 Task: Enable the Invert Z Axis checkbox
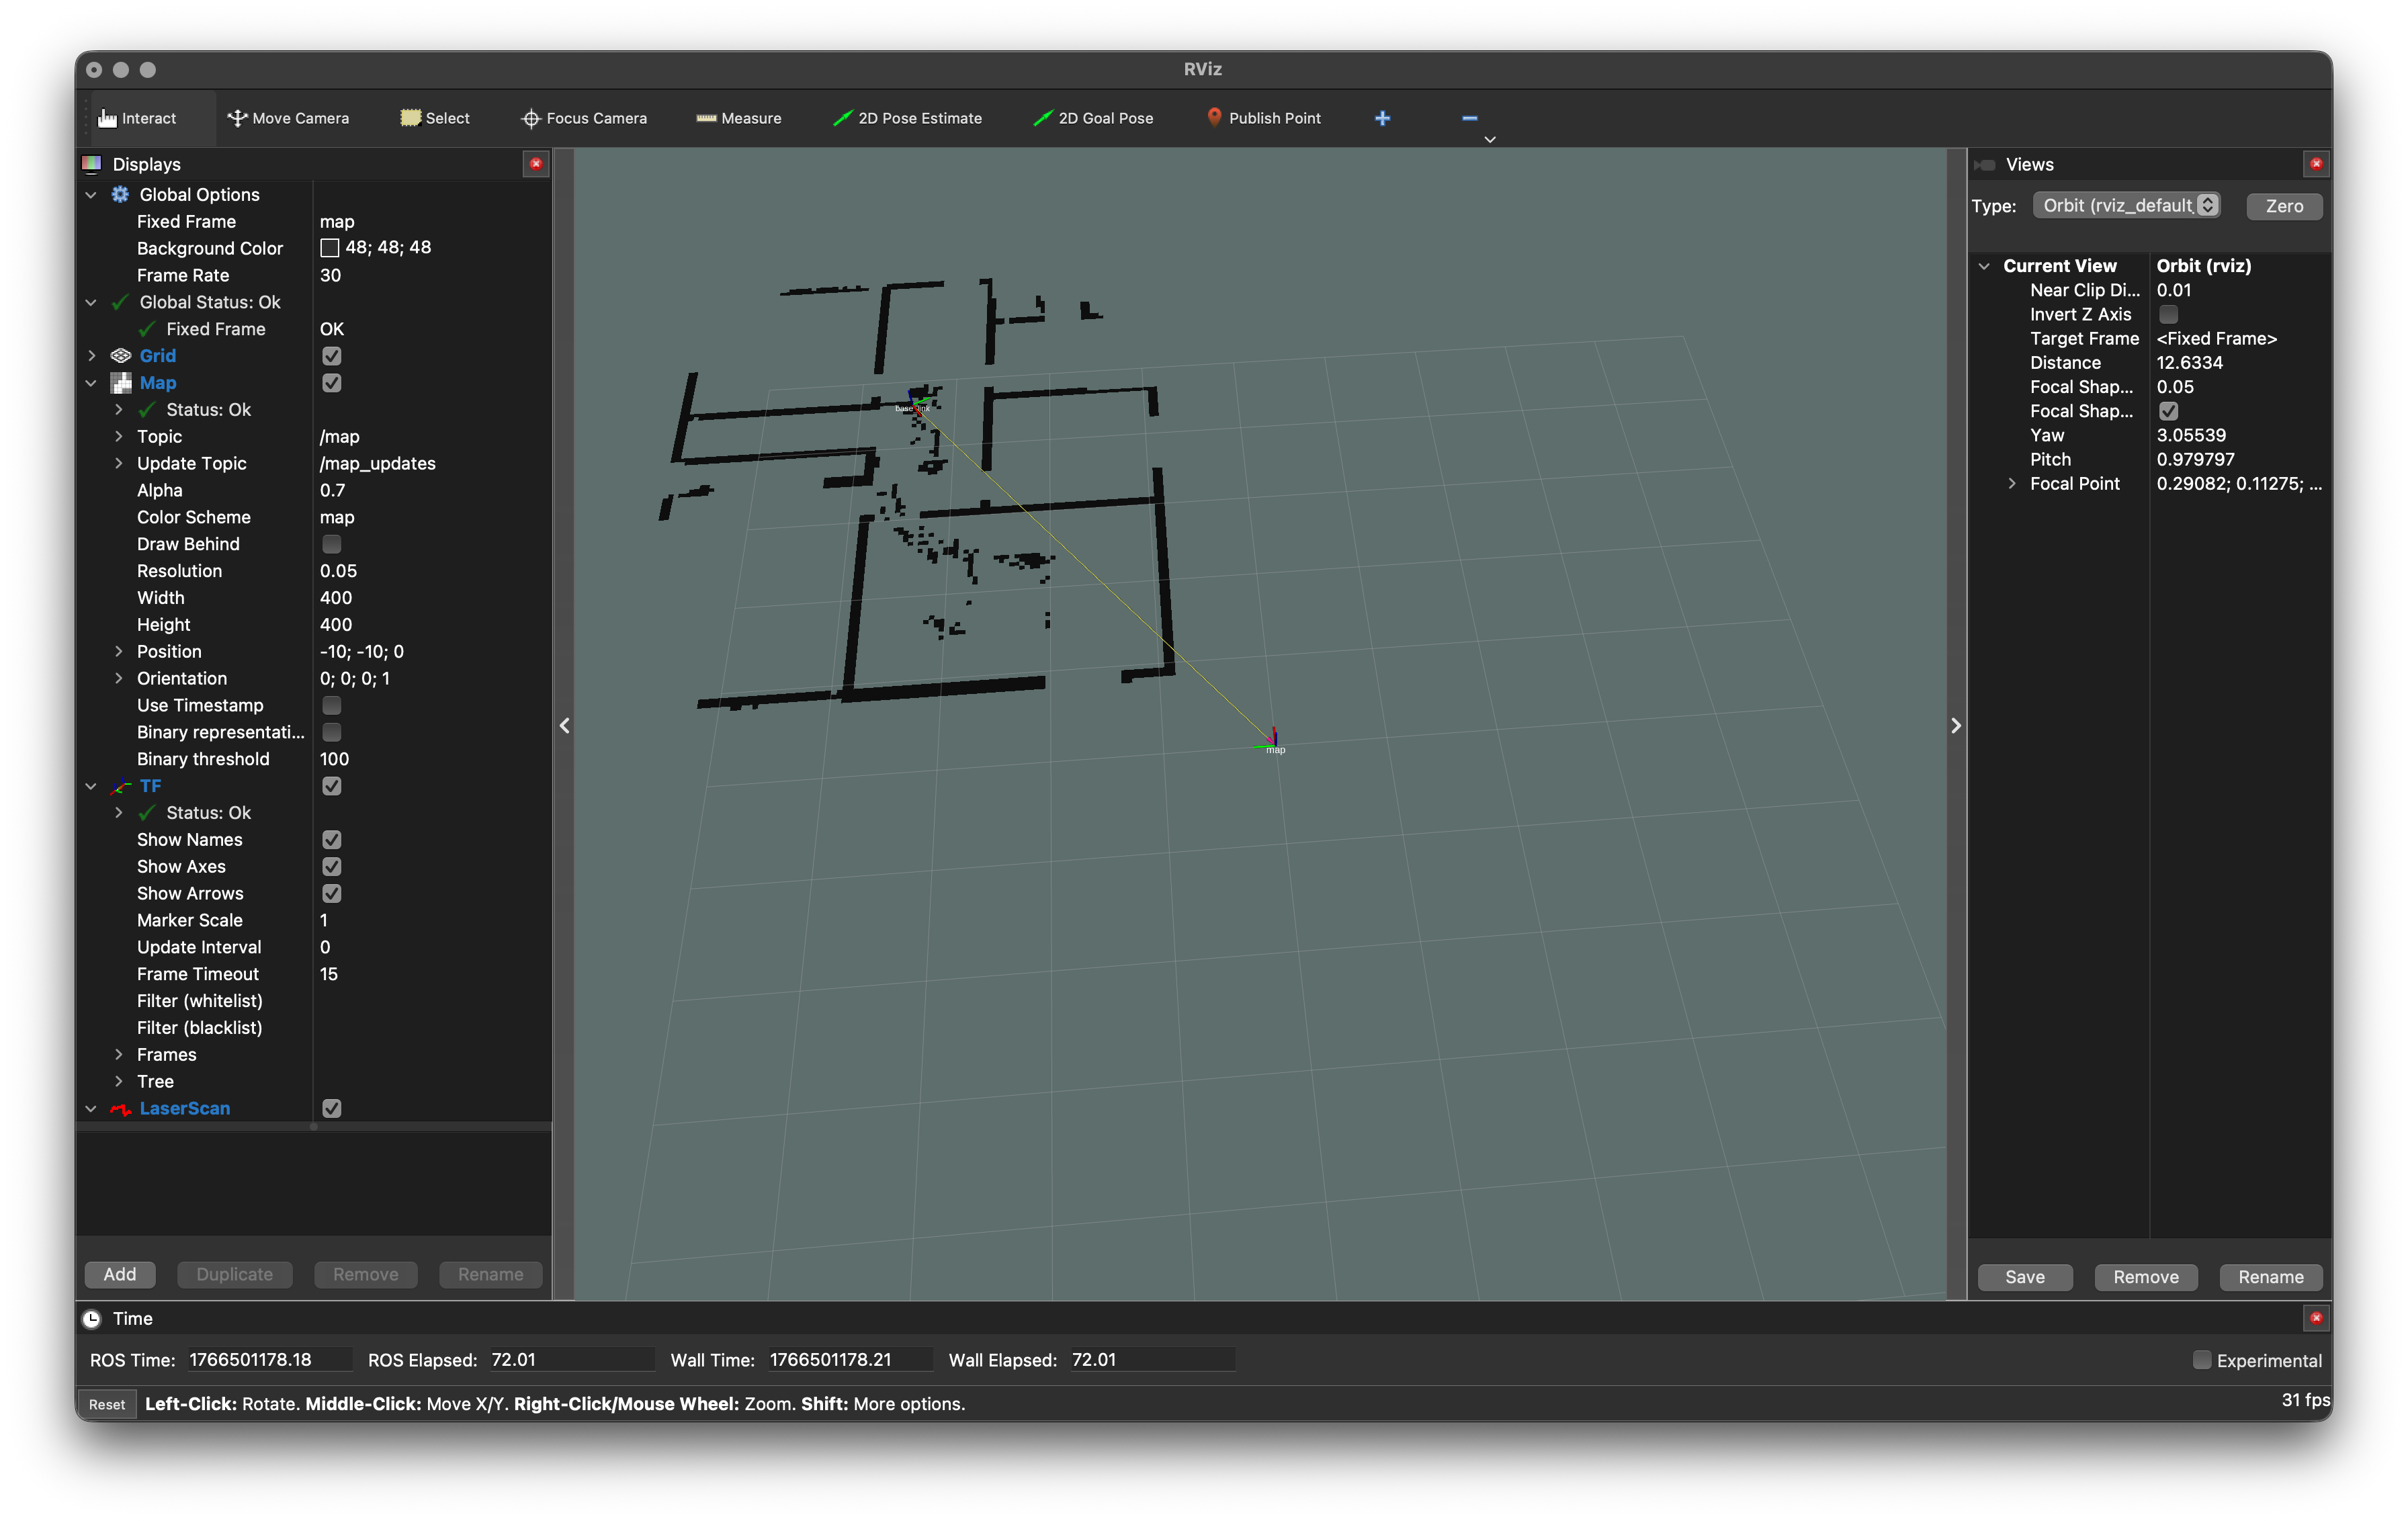(2168, 314)
